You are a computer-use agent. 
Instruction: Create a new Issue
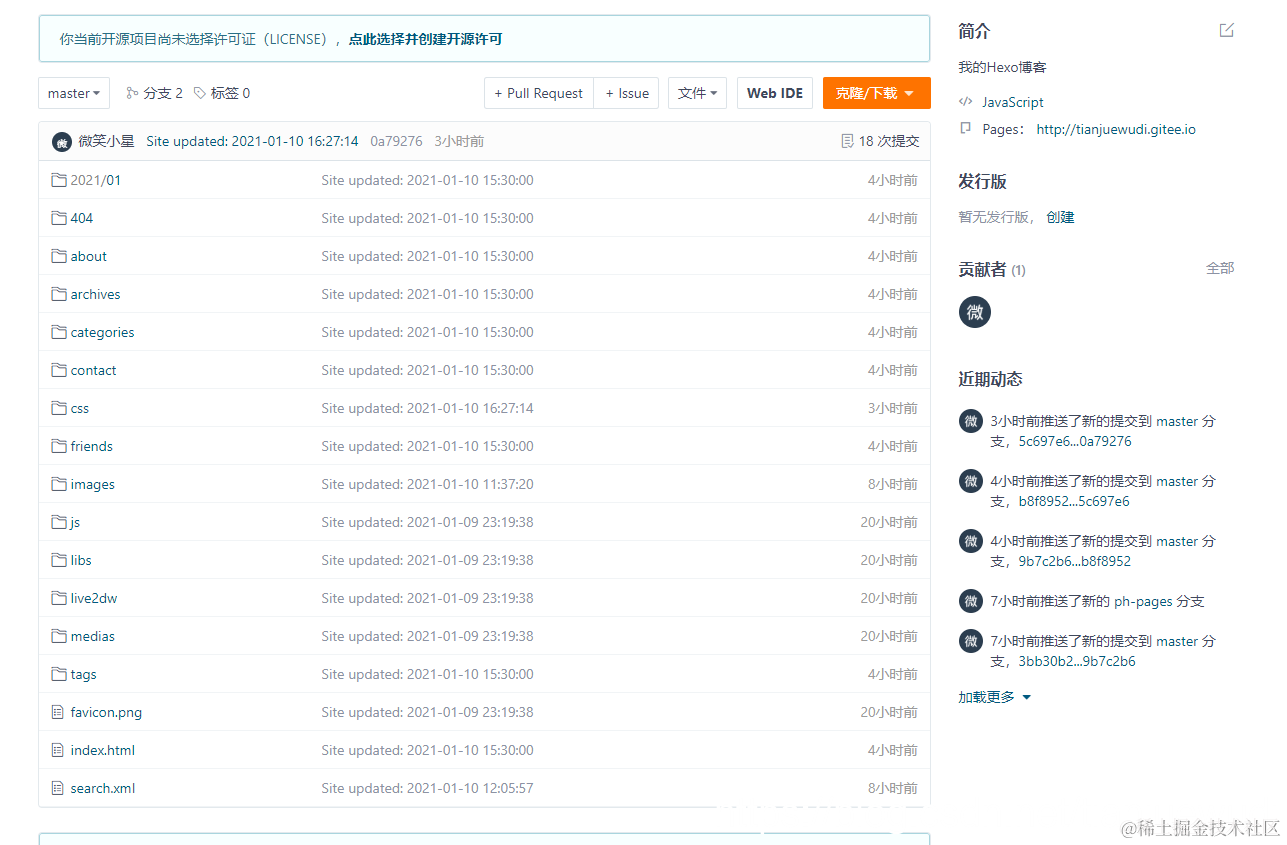(627, 93)
